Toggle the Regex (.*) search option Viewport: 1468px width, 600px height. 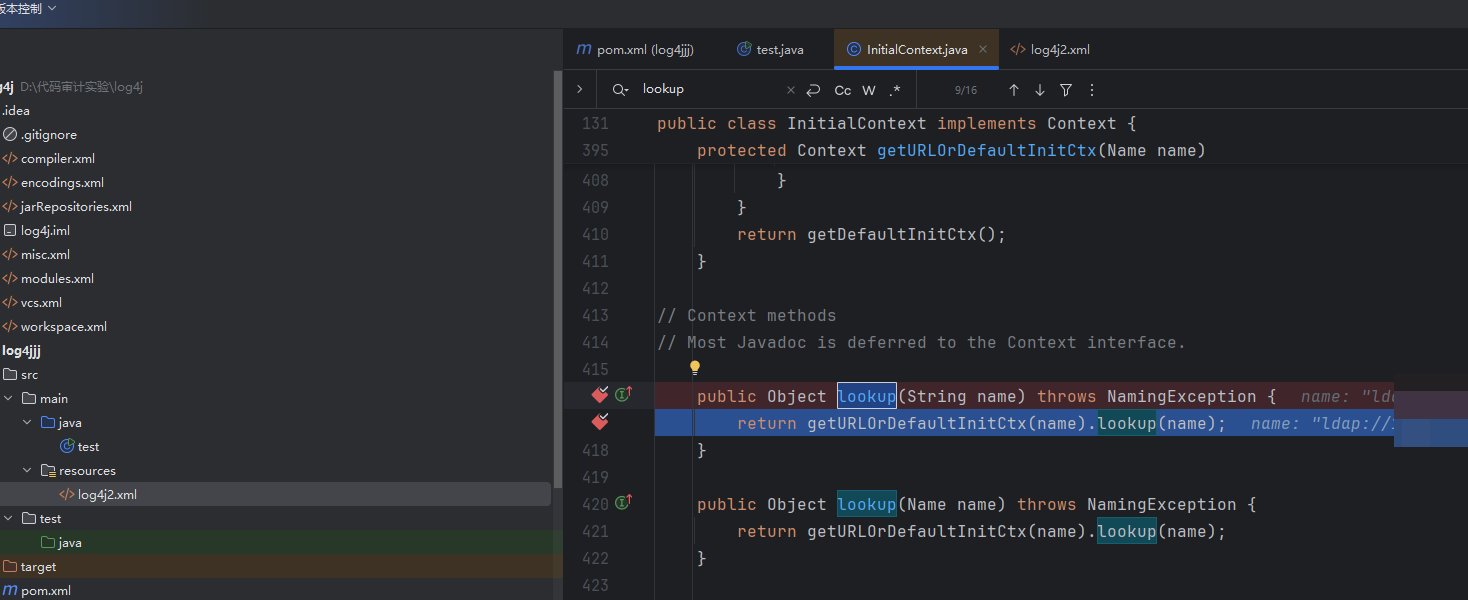(895, 90)
